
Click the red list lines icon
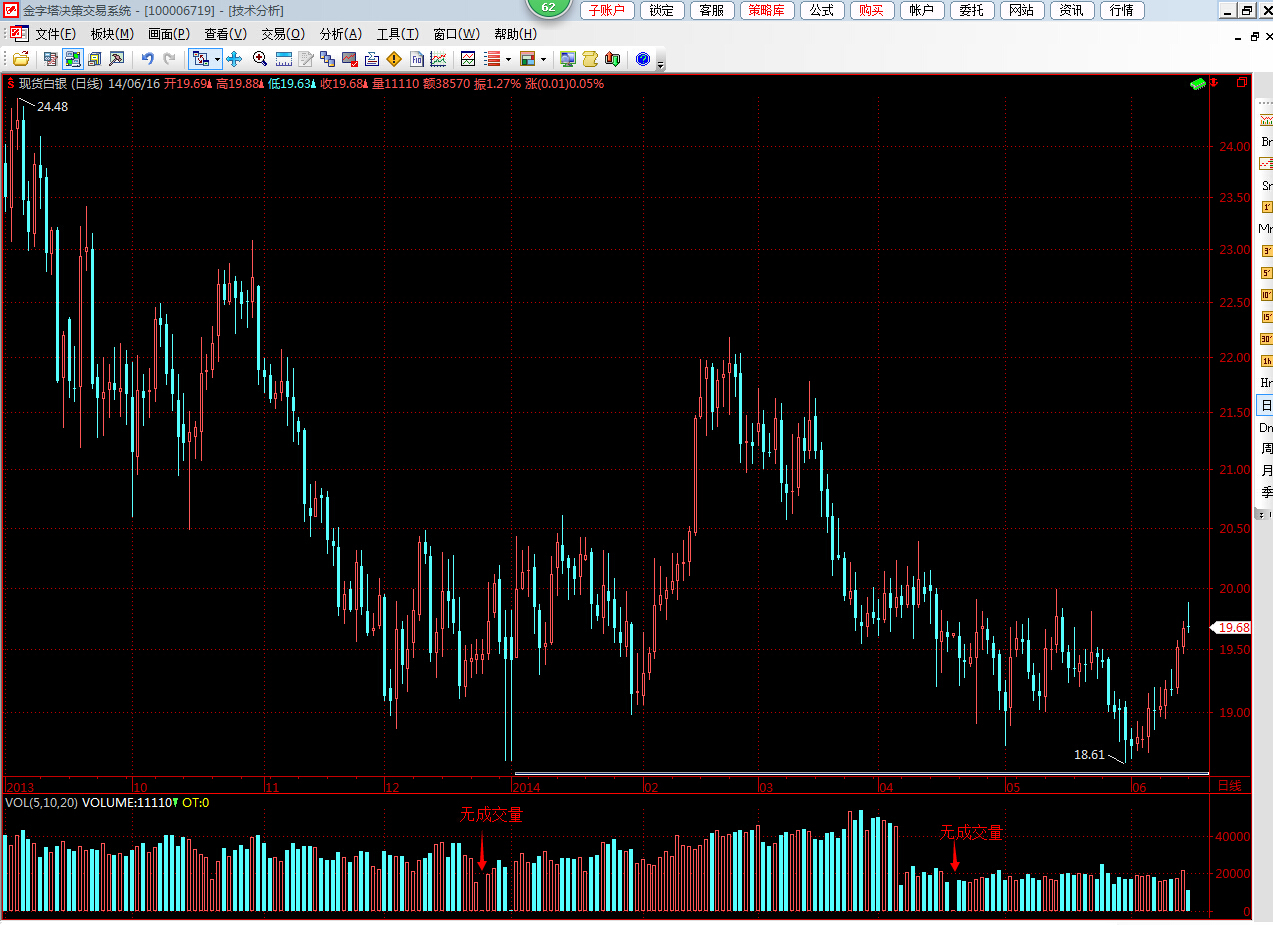(491, 59)
